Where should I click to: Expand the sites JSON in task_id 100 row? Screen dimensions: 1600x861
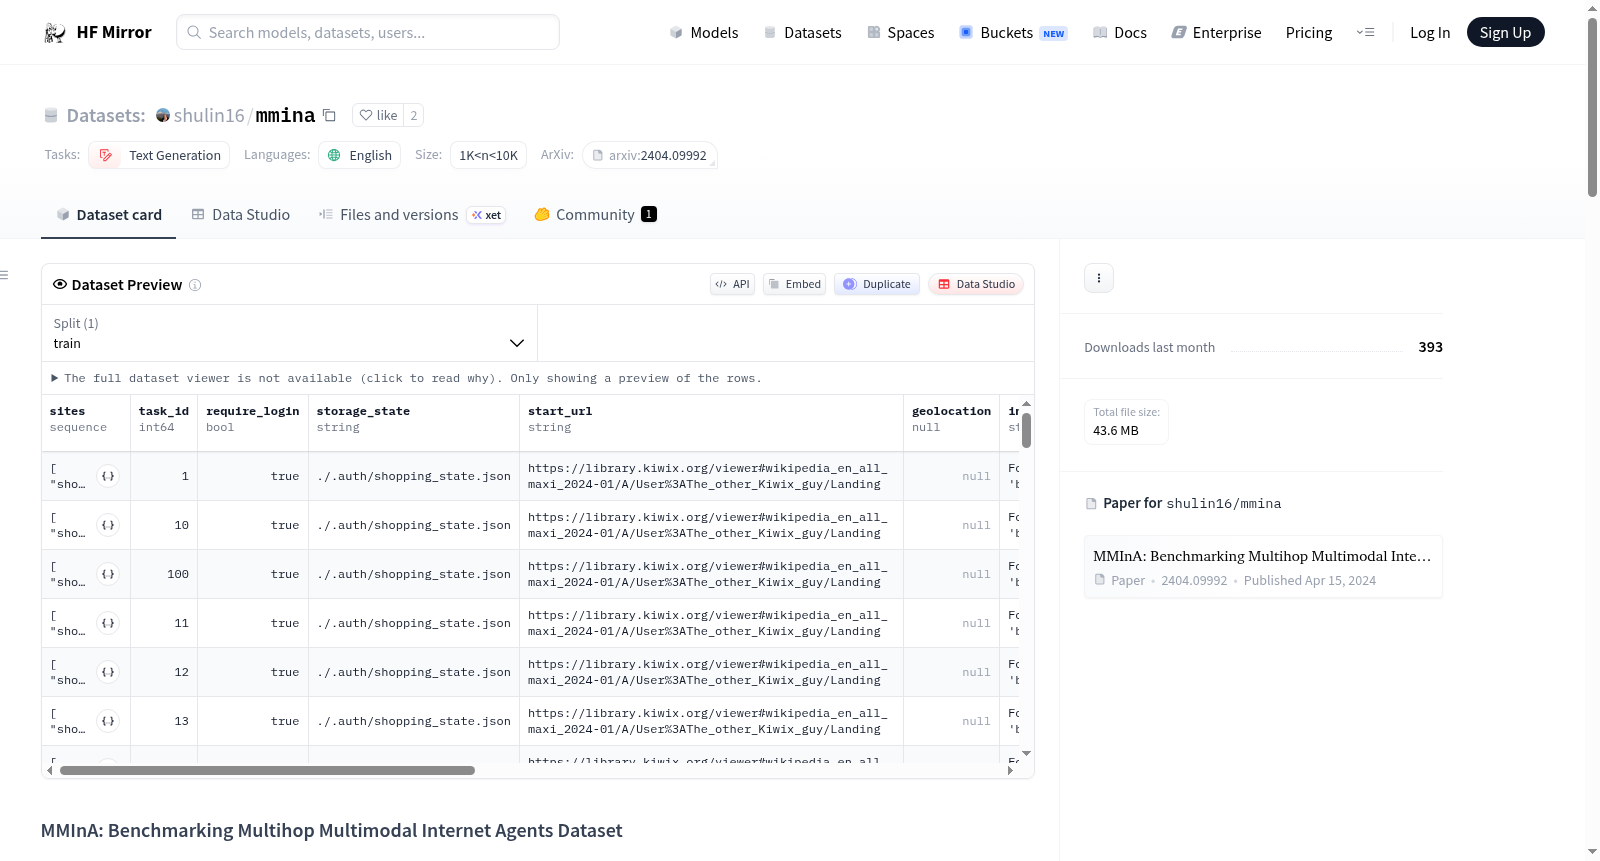click(x=108, y=574)
